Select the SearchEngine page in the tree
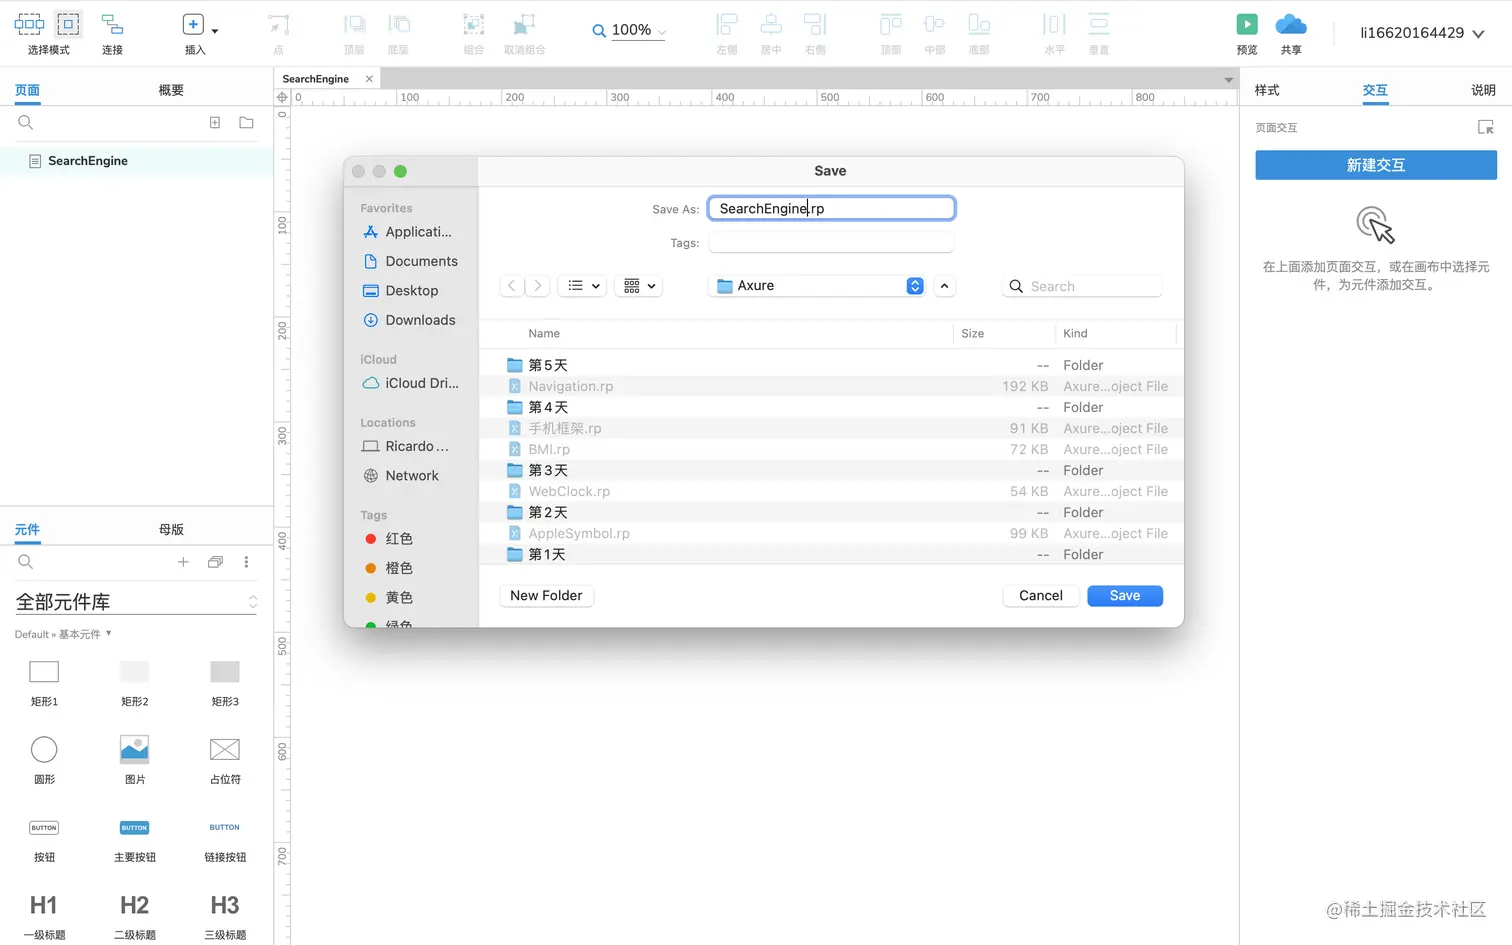Viewport: 1512px width, 945px height. [136, 161]
